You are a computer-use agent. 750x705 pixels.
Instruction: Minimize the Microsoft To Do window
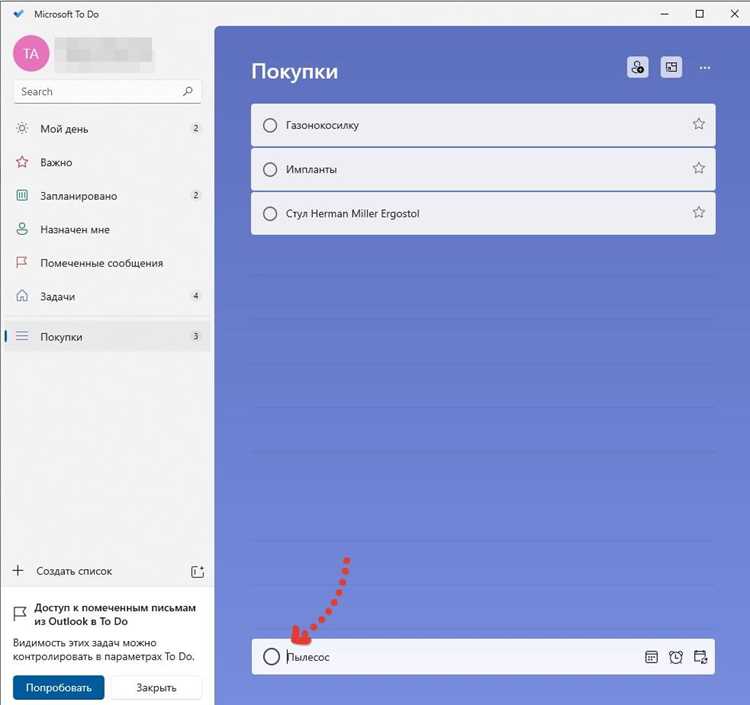tap(664, 14)
